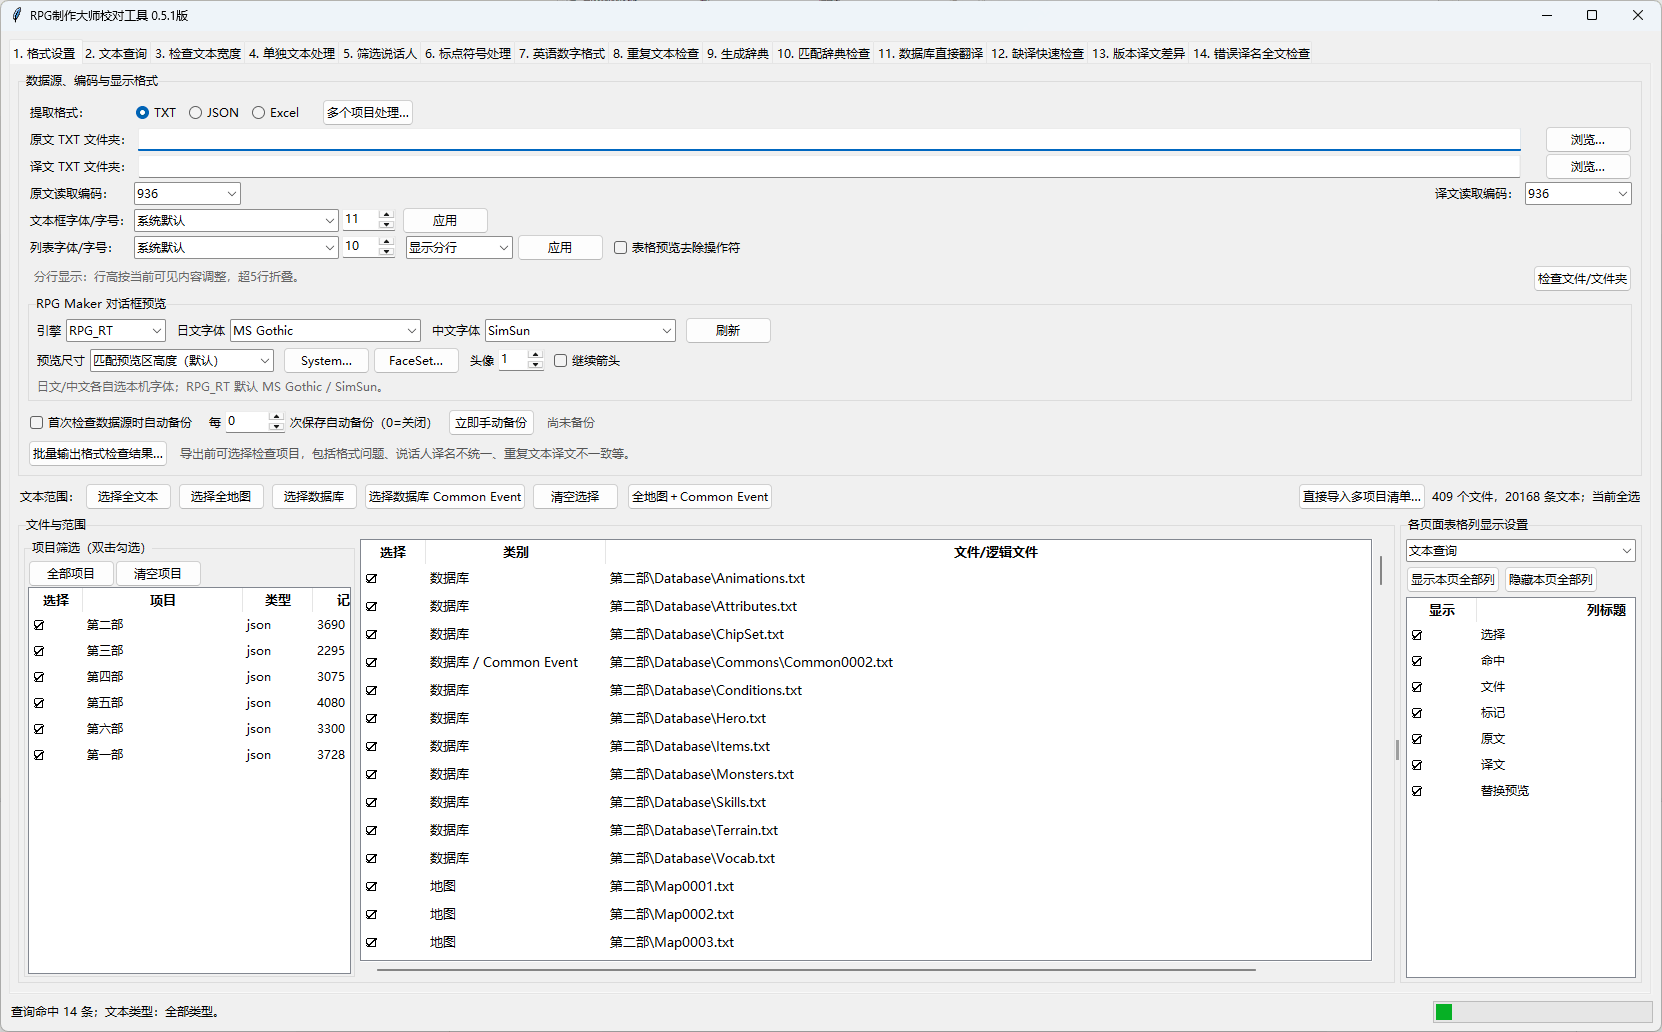This screenshot has width=1662, height=1032.
Task: Click the file list horizontal scrollbar
Action: [x=816, y=969]
